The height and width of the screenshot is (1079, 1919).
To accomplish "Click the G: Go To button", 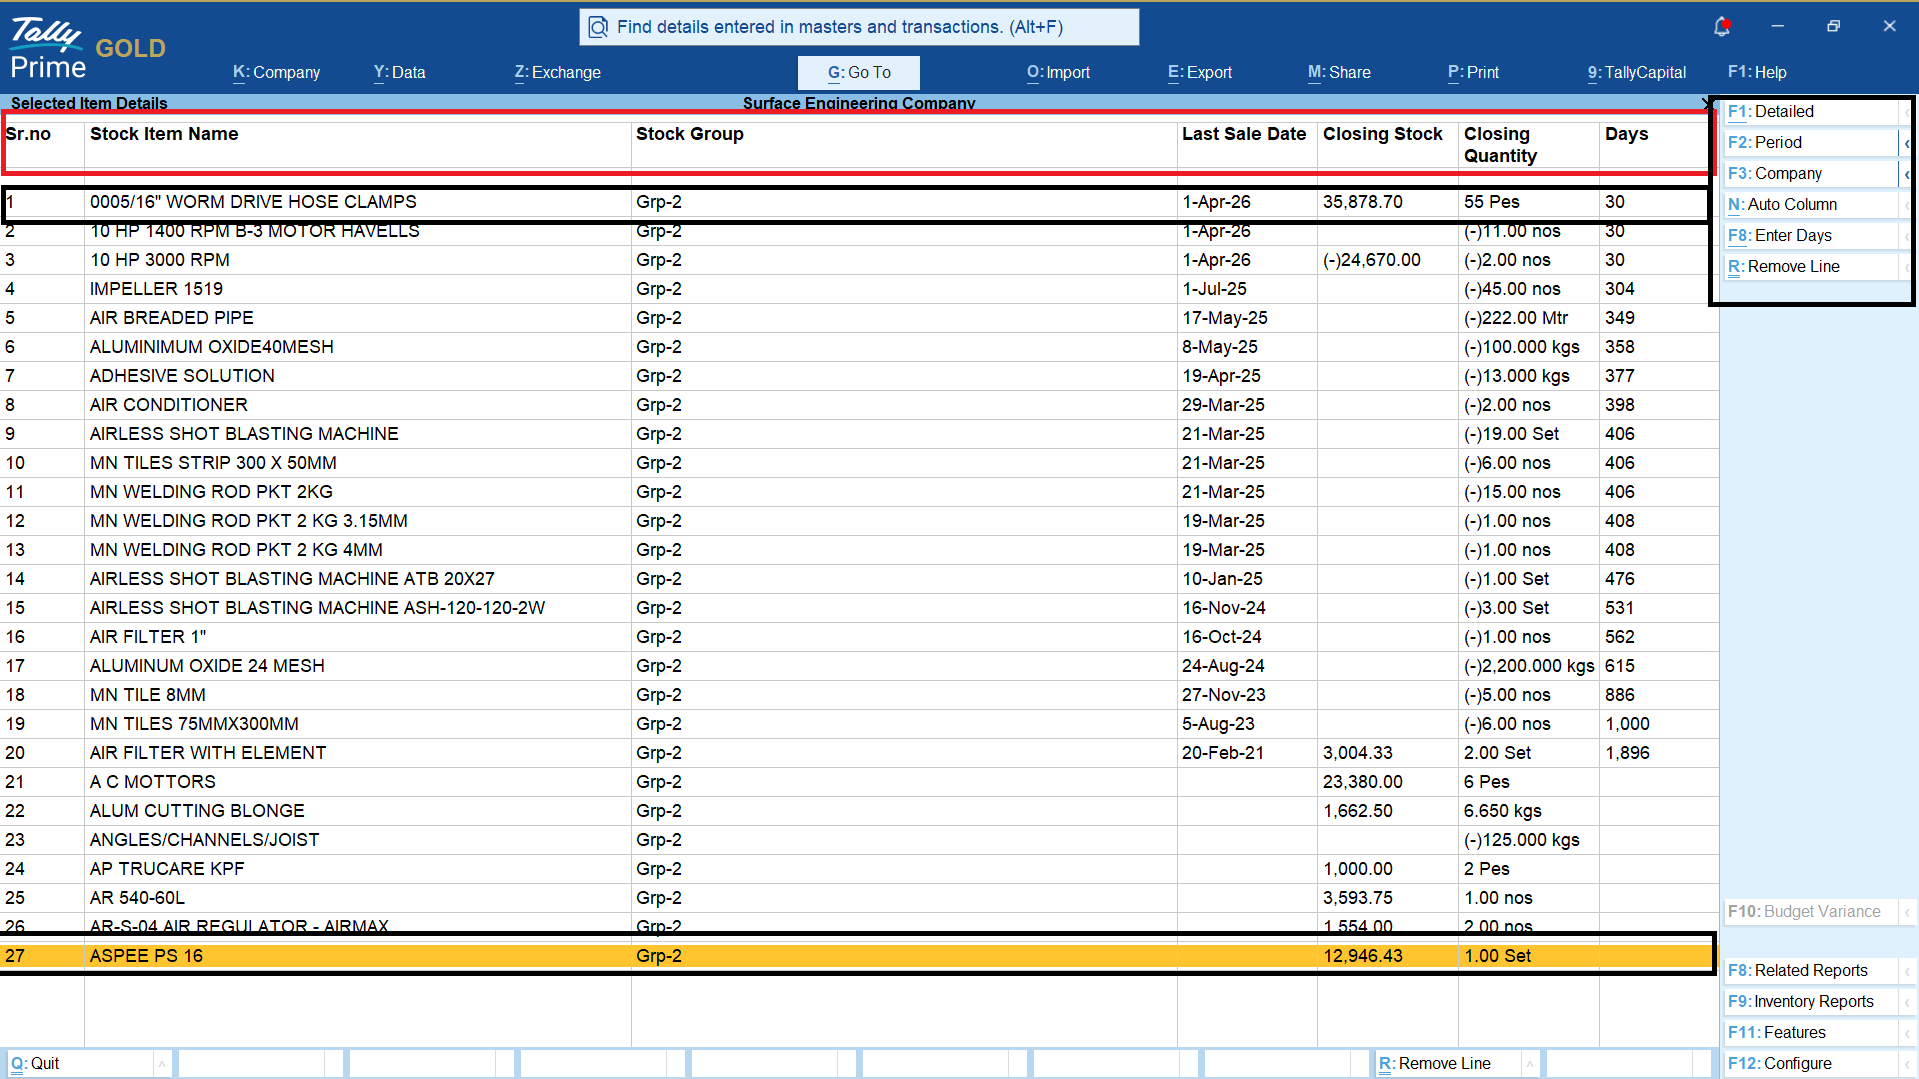I will tap(859, 72).
